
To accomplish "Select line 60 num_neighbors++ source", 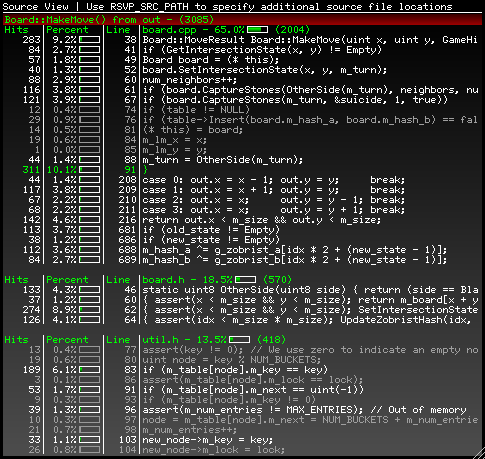I will [190, 80].
